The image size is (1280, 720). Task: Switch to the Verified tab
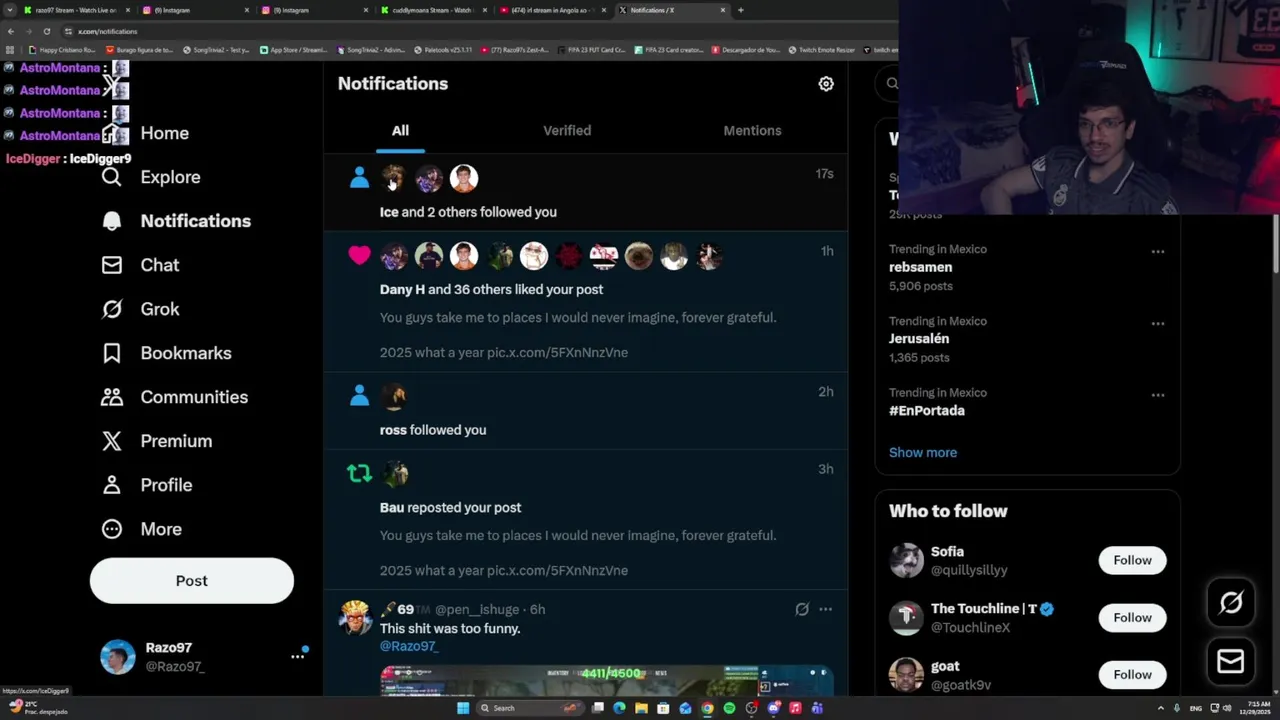567,130
